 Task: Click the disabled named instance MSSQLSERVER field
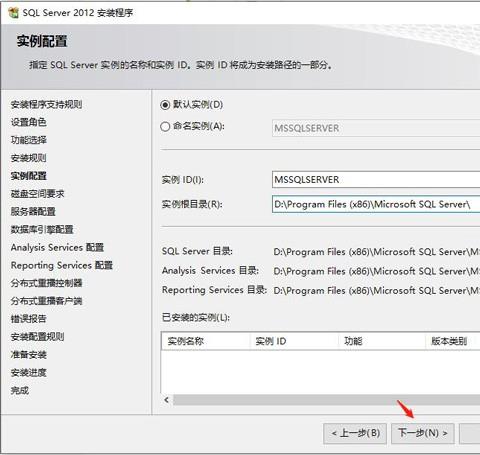tap(376, 128)
